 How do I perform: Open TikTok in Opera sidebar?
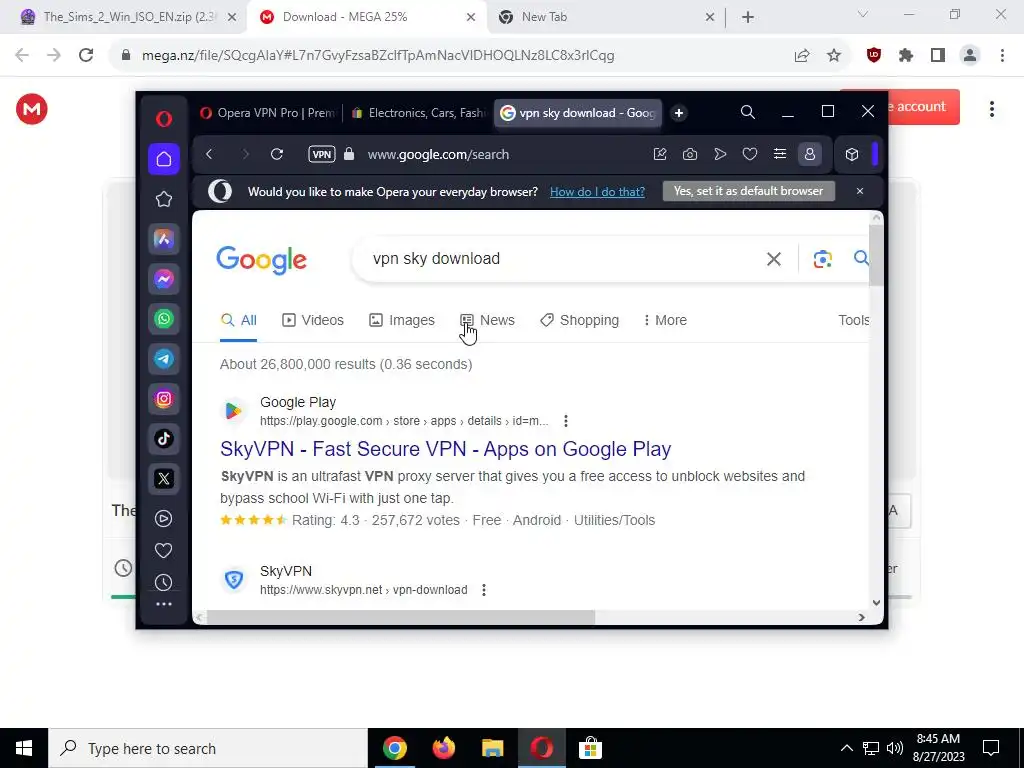coord(163,439)
